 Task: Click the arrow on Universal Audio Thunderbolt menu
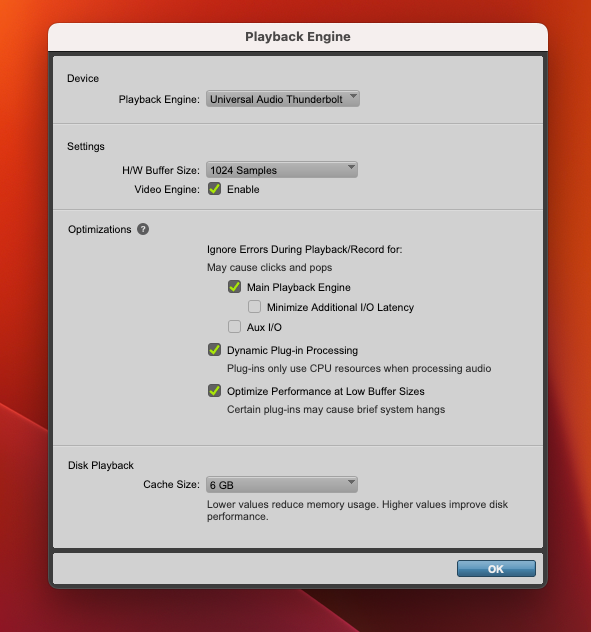point(353,96)
